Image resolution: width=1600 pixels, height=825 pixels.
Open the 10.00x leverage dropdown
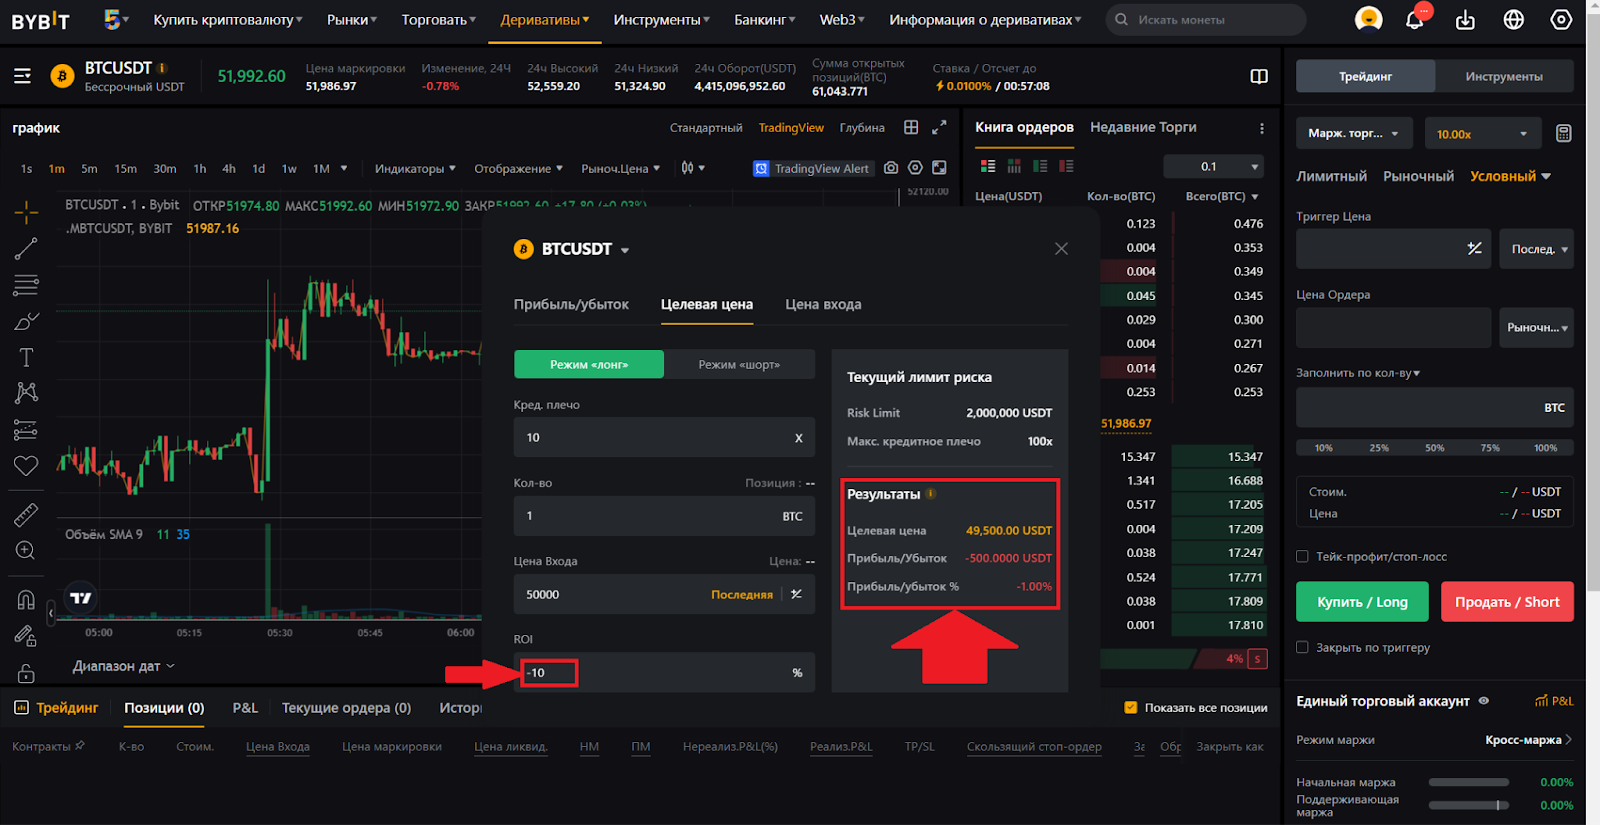pyautogui.click(x=1481, y=134)
